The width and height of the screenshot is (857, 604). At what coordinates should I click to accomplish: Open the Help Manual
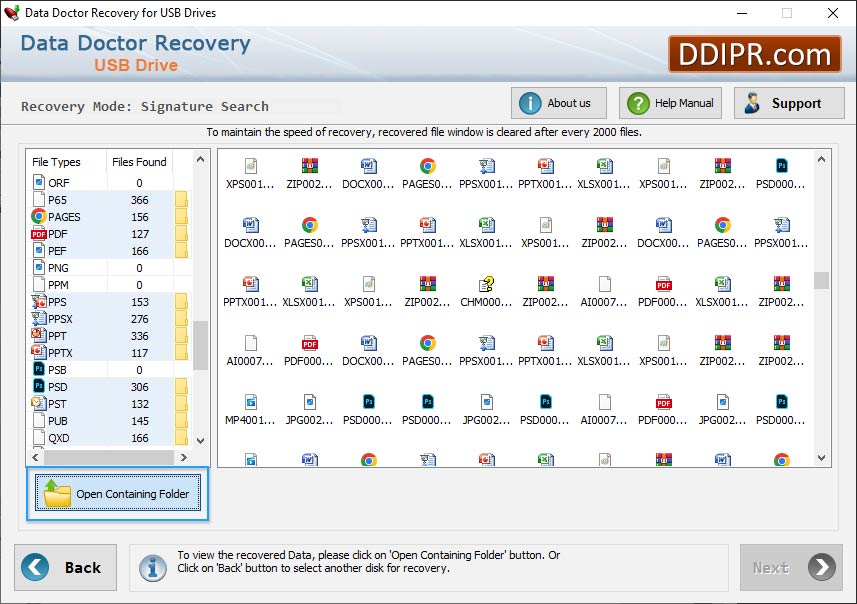click(x=670, y=103)
